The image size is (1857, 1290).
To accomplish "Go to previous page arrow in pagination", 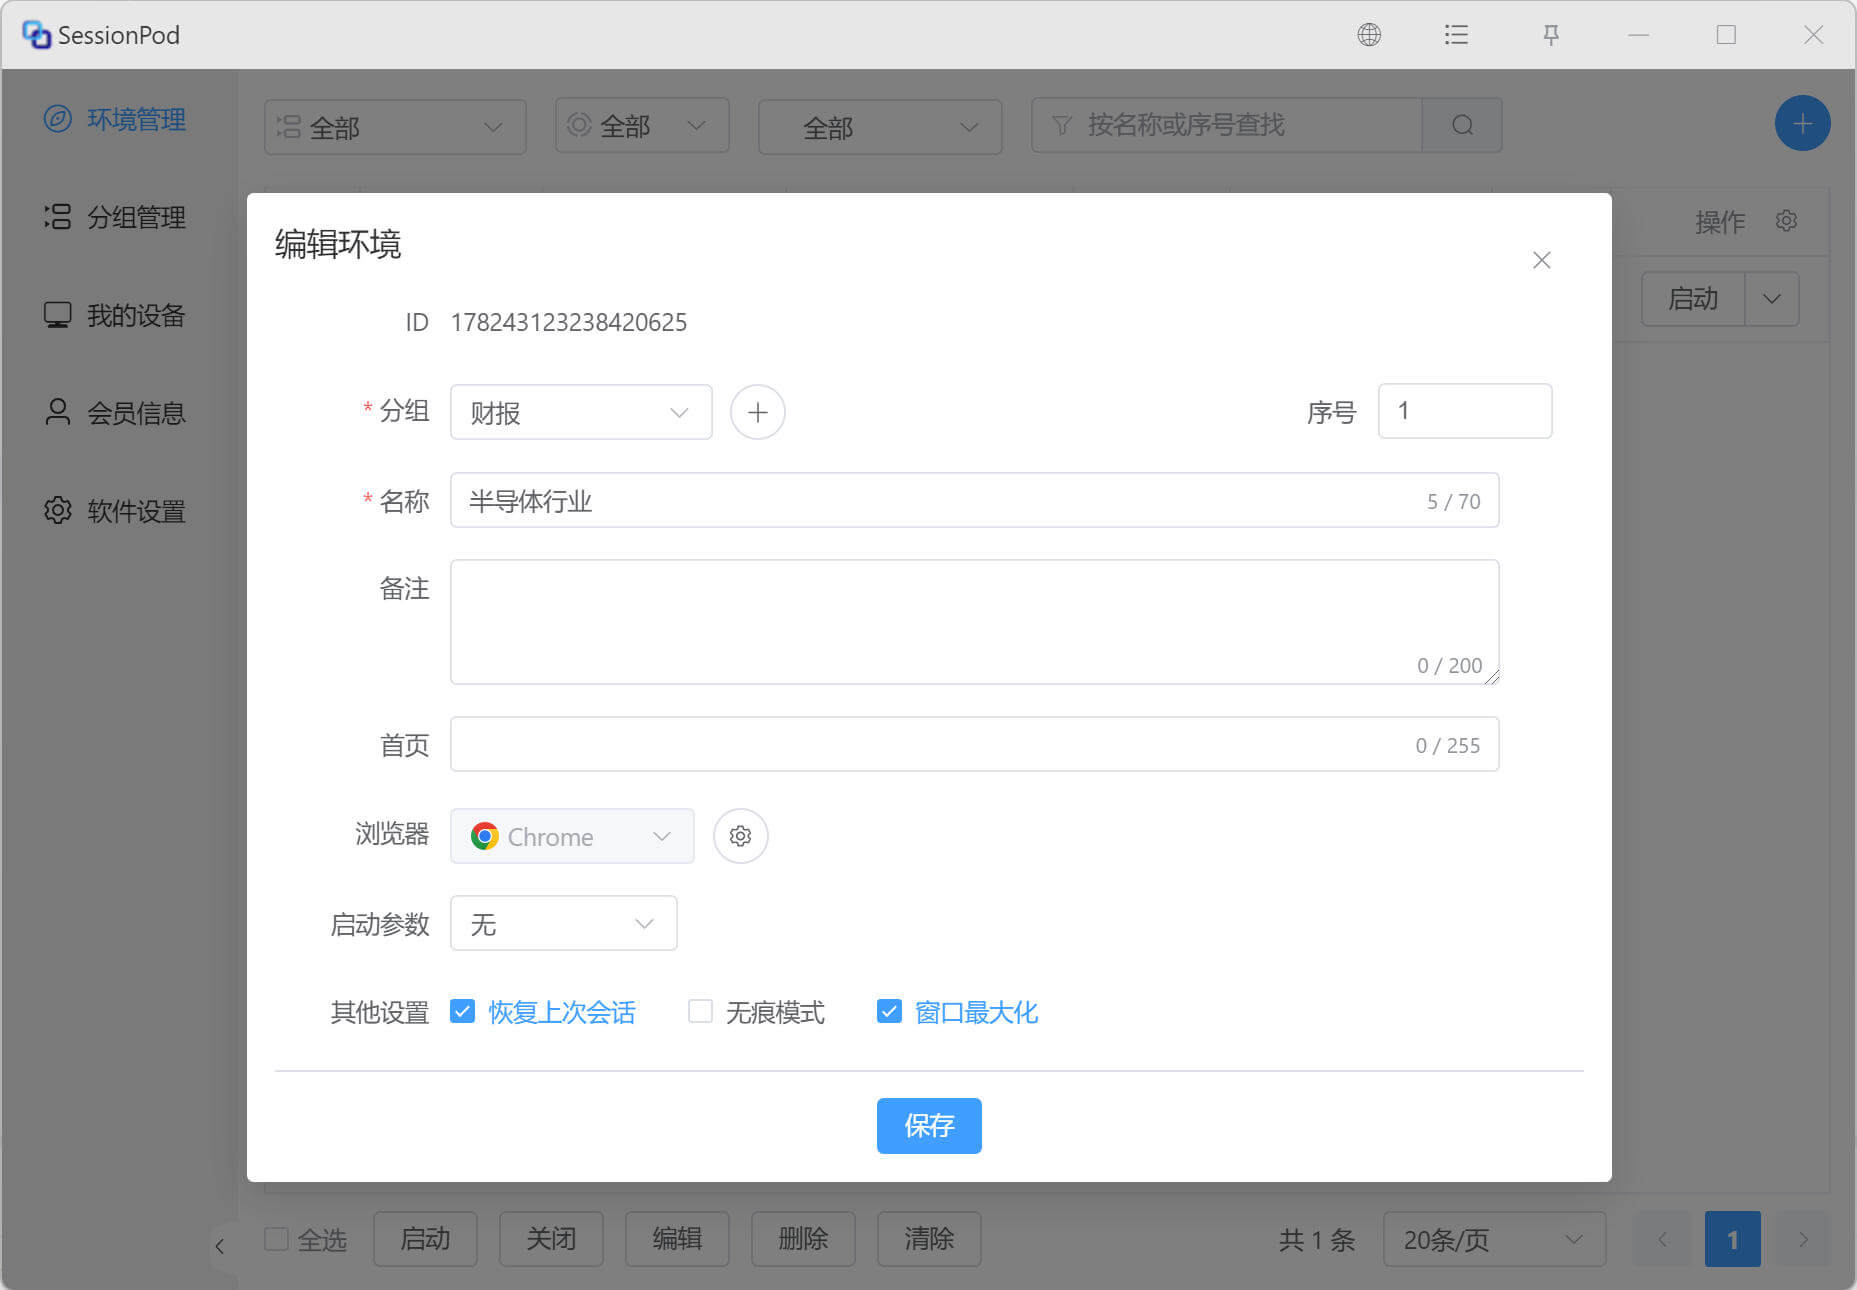I will point(1662,1240).
